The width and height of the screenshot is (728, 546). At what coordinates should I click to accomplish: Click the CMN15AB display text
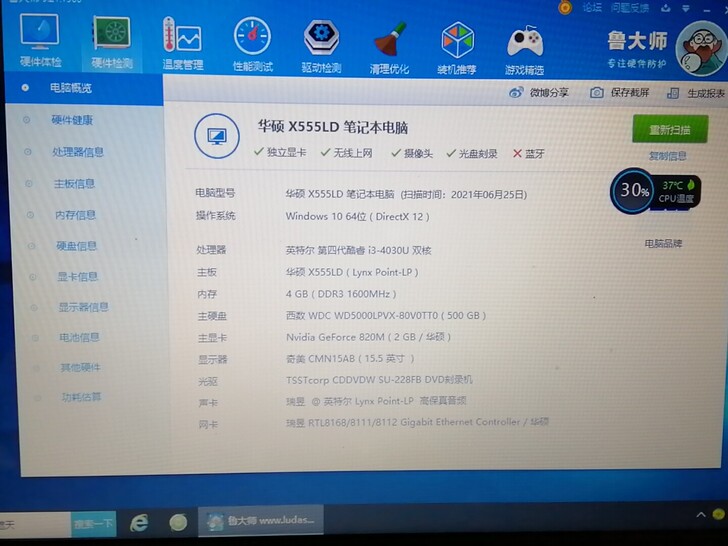pyautogui.click(x=350, y=359)
